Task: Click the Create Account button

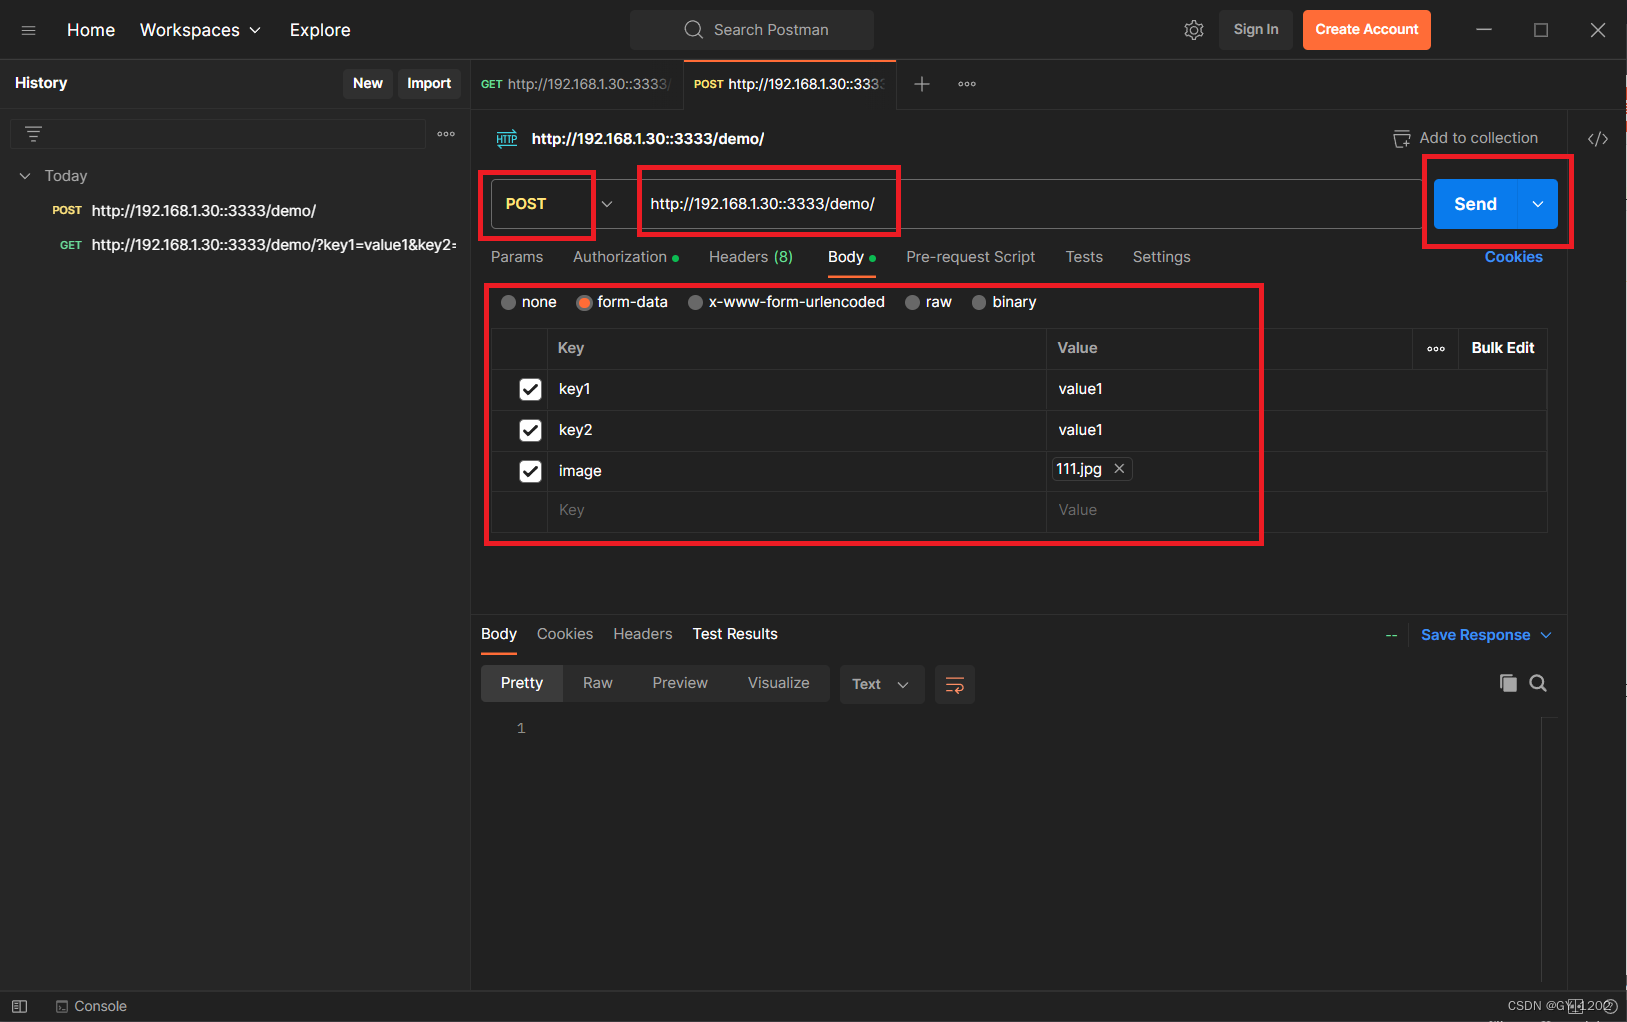Action: [1367, 30]
